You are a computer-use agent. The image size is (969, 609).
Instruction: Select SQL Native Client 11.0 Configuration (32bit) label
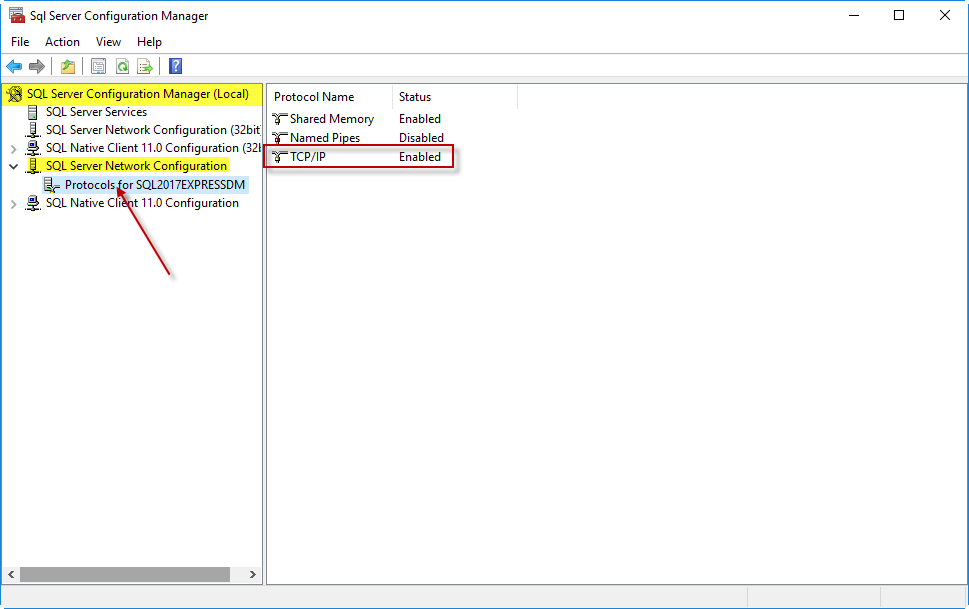[153, 148]
